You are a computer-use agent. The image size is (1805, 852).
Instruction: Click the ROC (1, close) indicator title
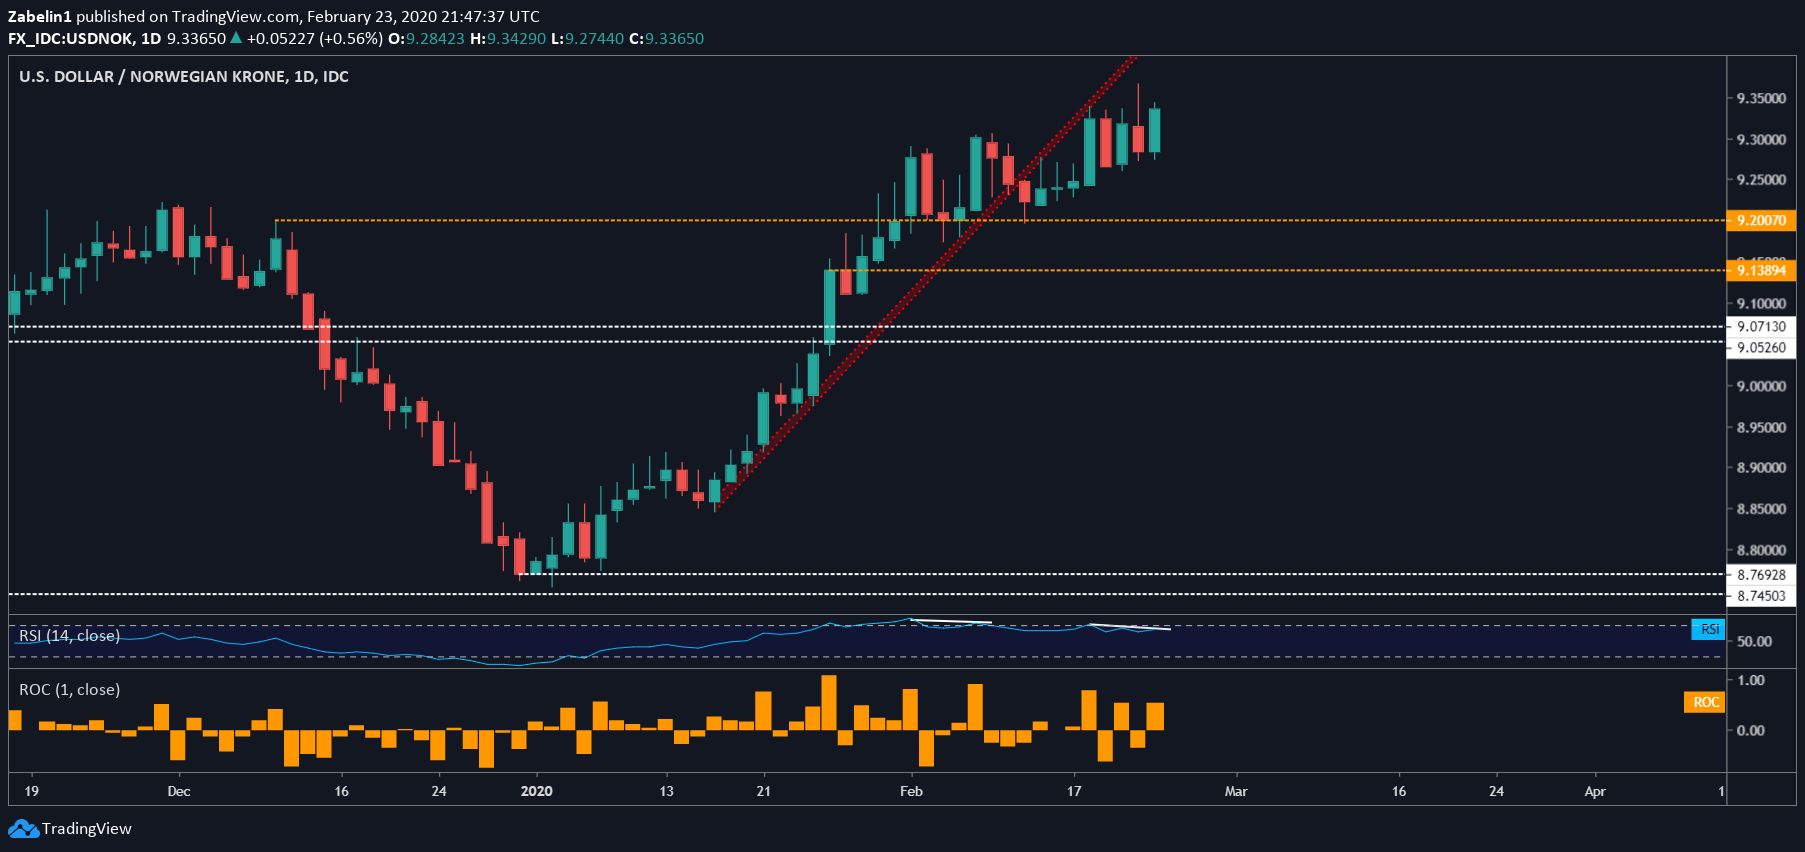click(69, 690)
